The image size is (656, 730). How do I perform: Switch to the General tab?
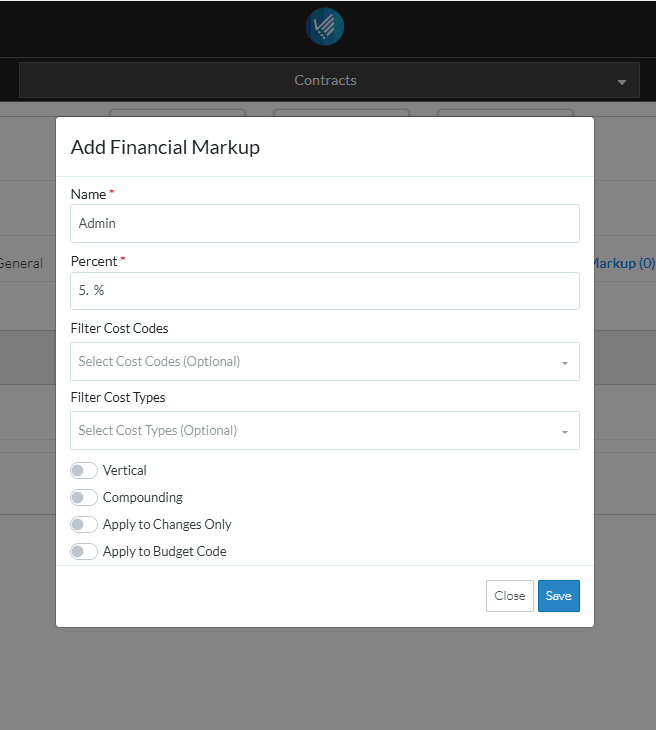pos(20,263)
